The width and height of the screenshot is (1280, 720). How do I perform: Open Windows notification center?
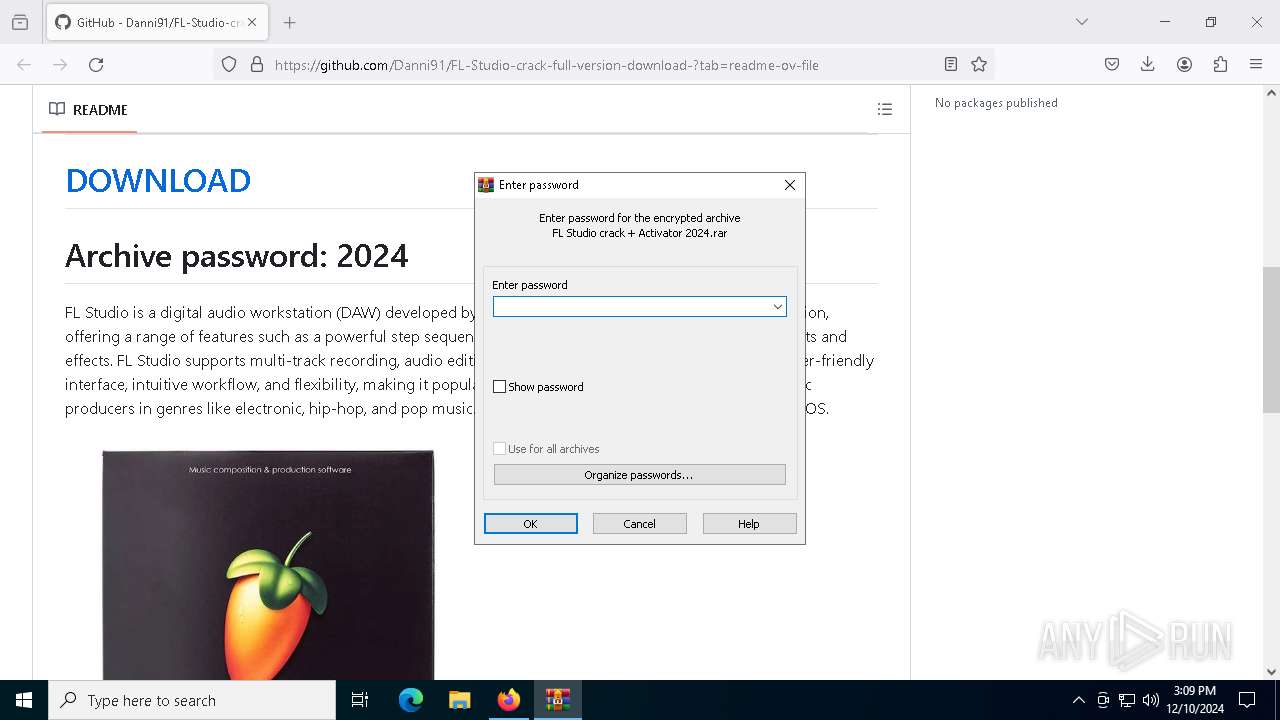(1247, 700)
